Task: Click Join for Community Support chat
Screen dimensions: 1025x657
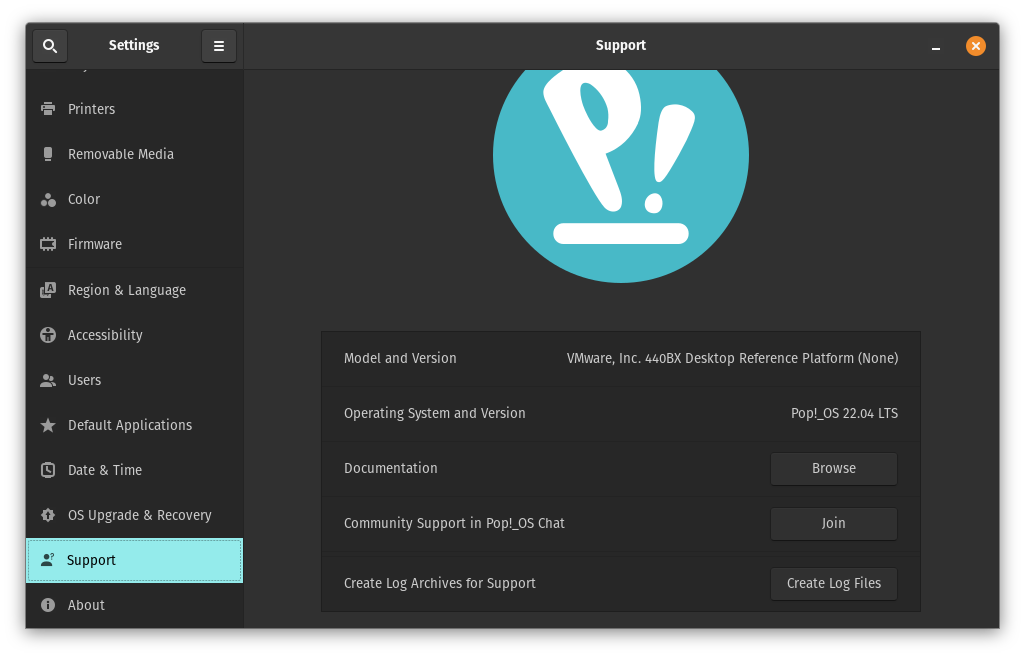Action: point(833,523)
